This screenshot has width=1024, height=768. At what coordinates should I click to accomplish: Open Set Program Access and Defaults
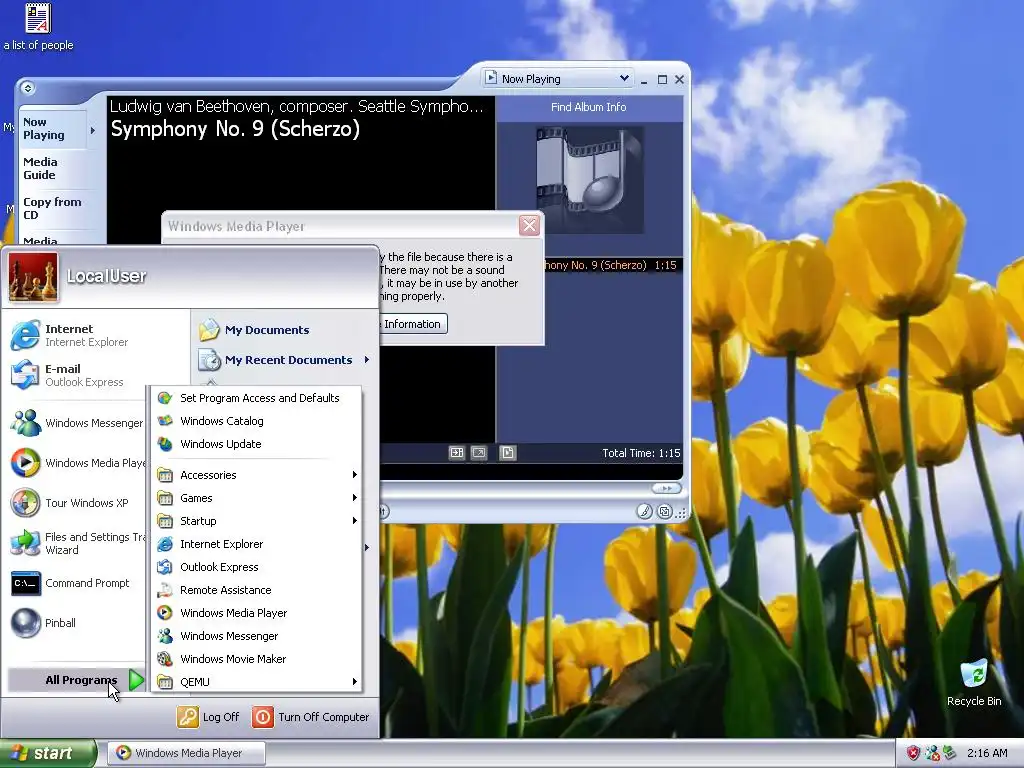coord(257,398)
